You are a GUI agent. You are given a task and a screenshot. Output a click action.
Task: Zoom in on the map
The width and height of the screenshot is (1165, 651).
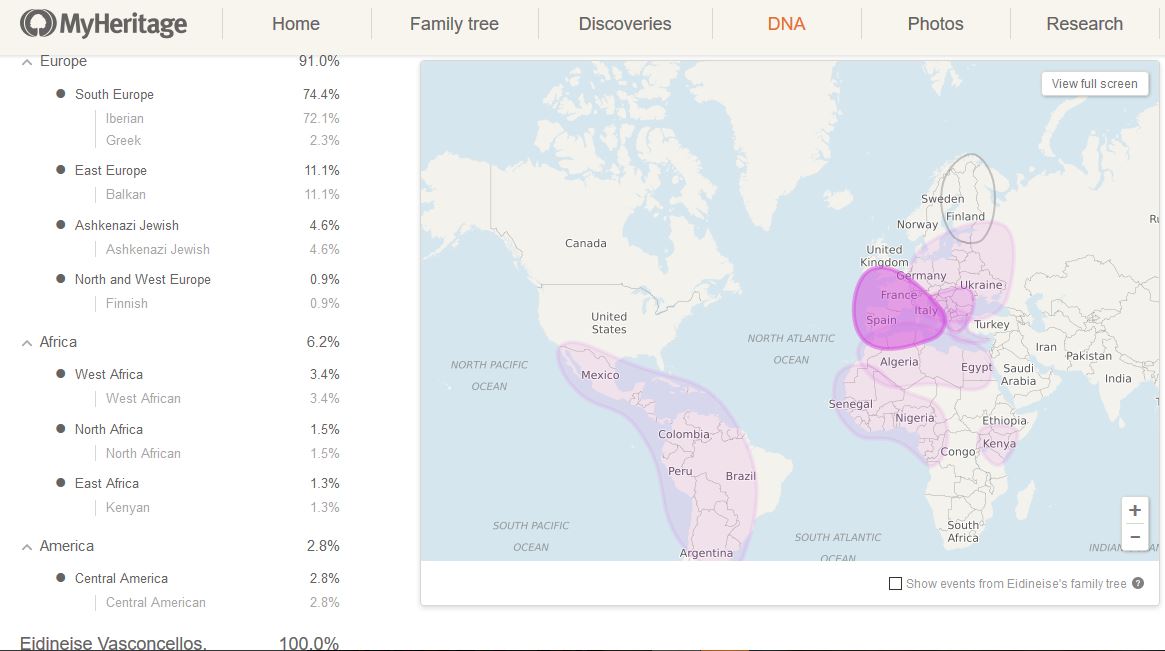coord(1134,511)
